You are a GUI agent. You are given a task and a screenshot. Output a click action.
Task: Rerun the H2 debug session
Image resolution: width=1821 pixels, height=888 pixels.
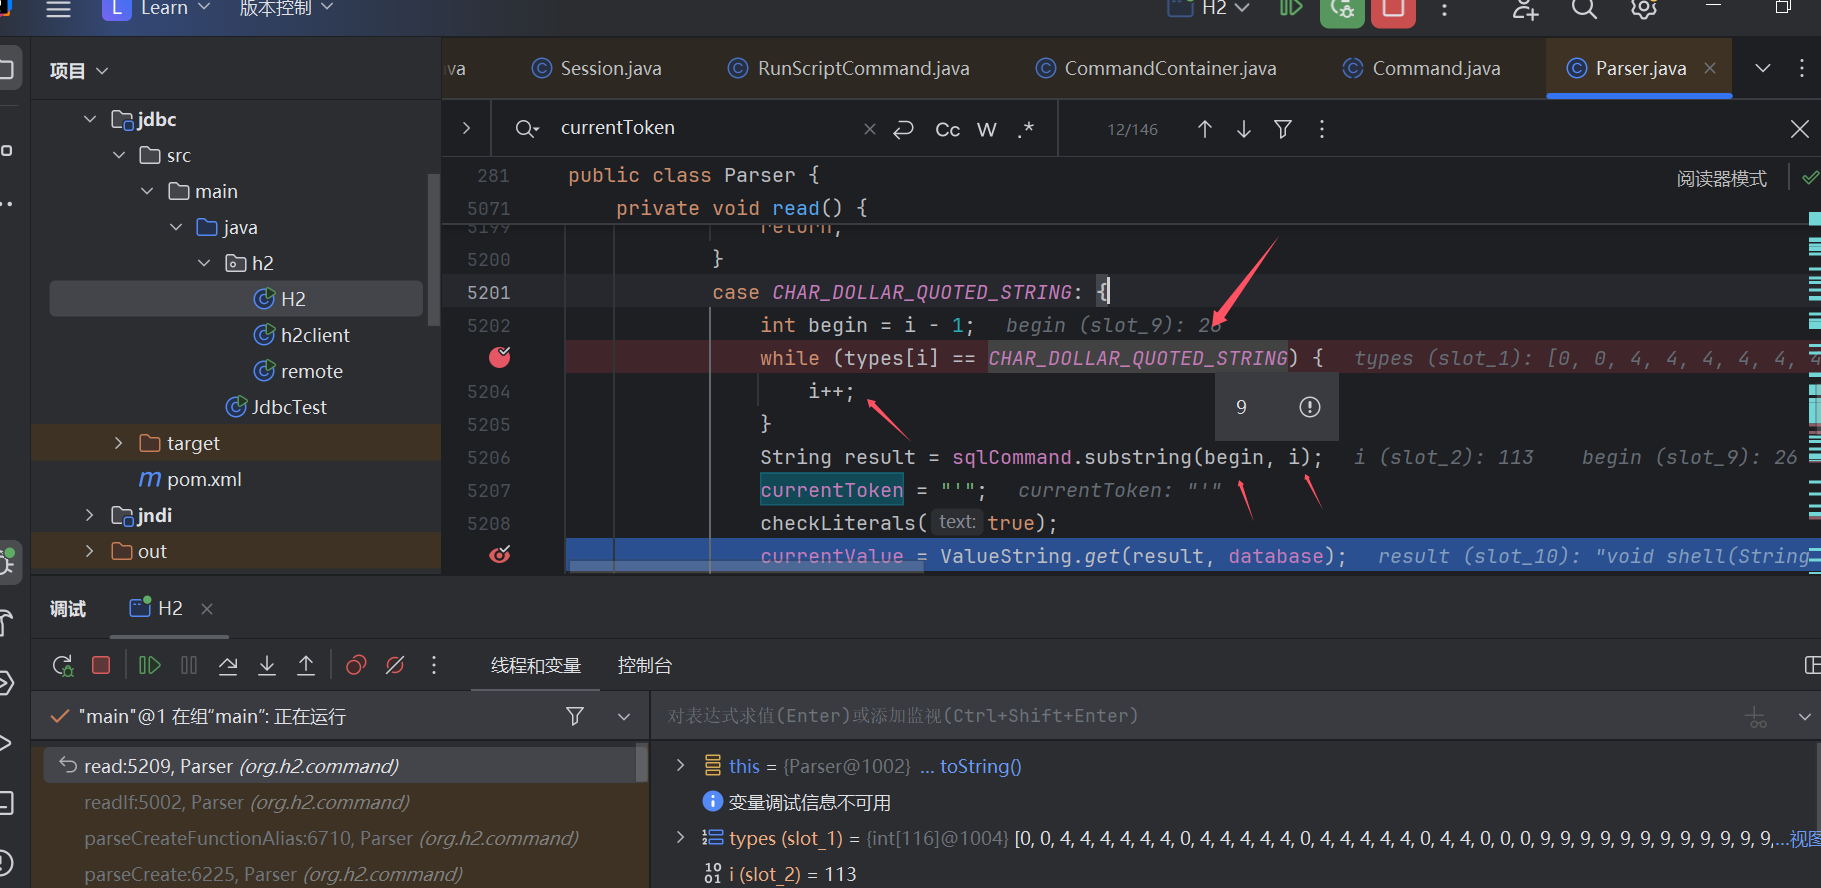click(63, 665)
